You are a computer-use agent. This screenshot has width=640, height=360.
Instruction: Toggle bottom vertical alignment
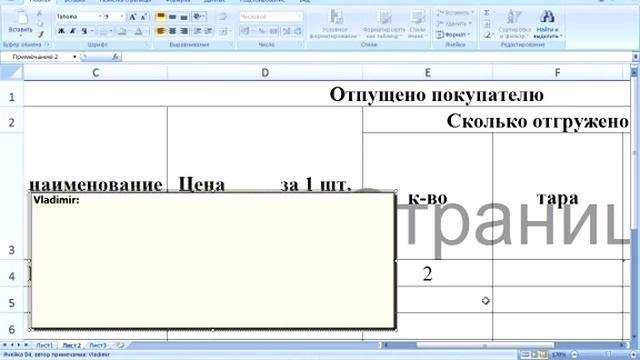pyautogui.click(x=184, y=17)
